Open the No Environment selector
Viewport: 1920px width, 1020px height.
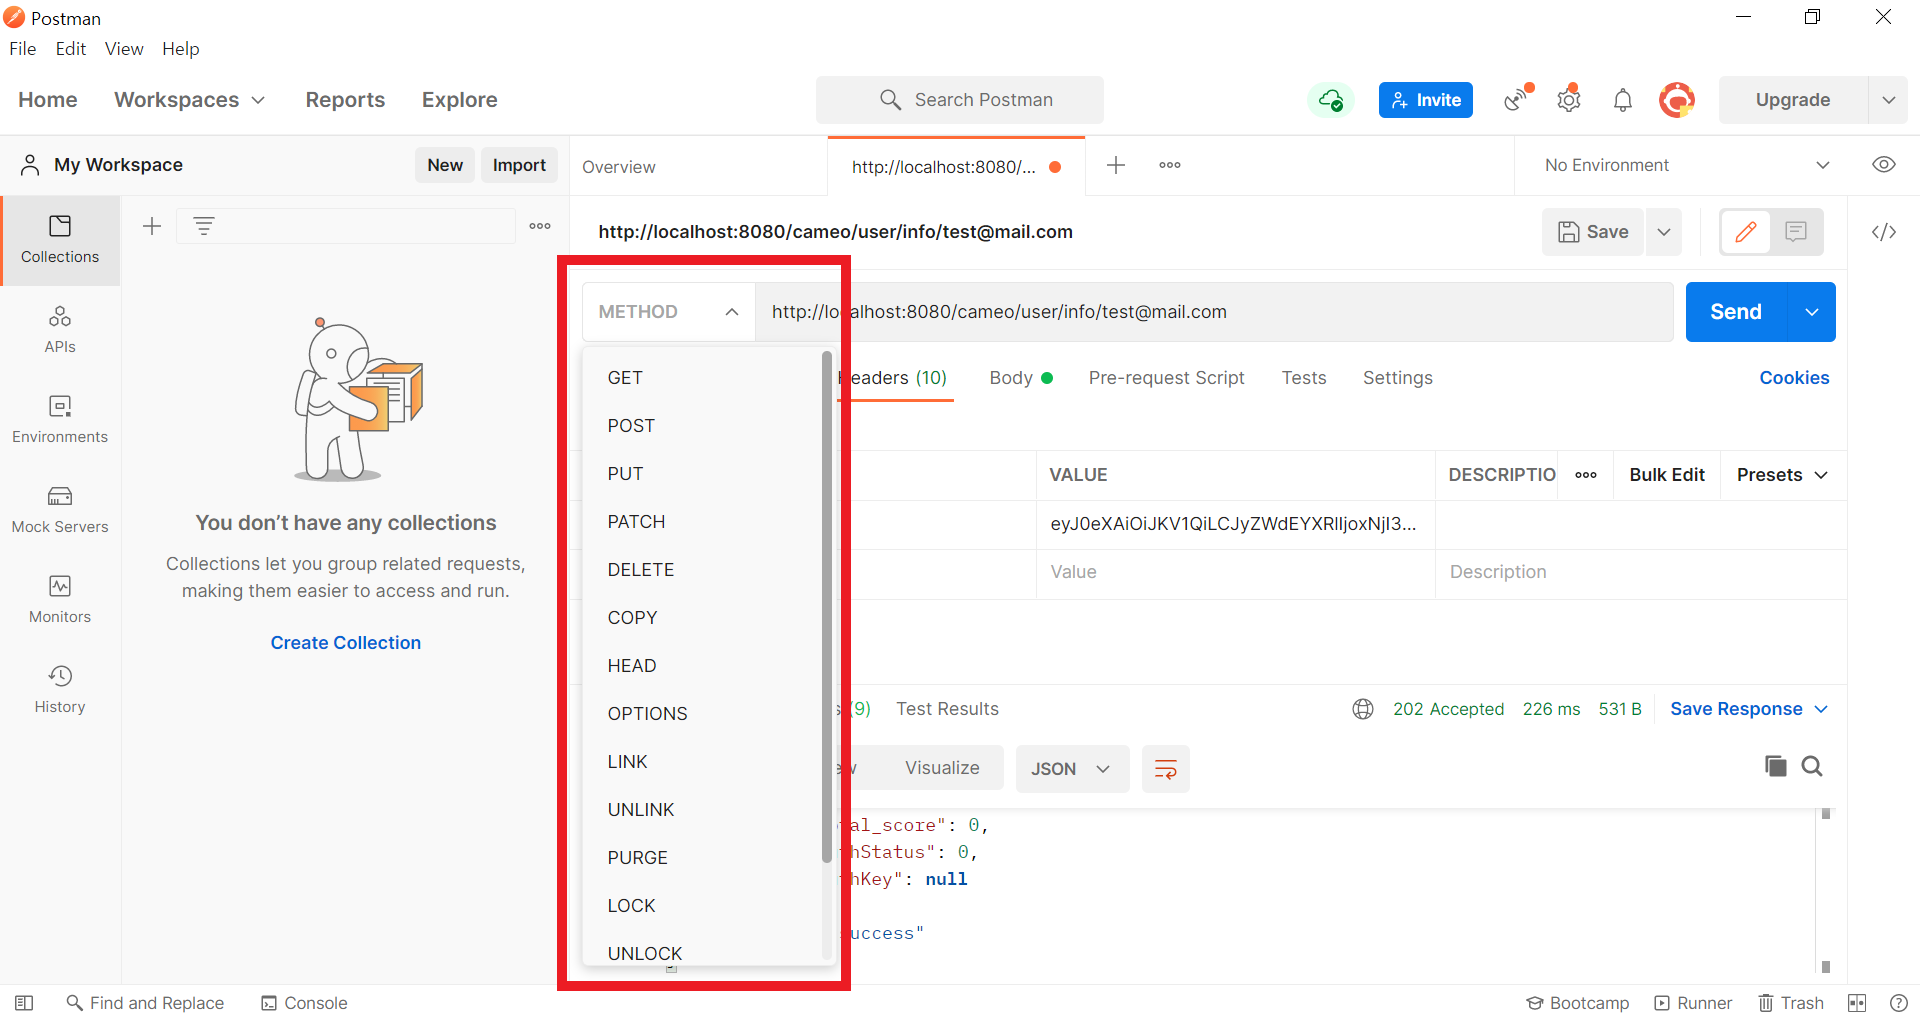tap(1687, 165)
